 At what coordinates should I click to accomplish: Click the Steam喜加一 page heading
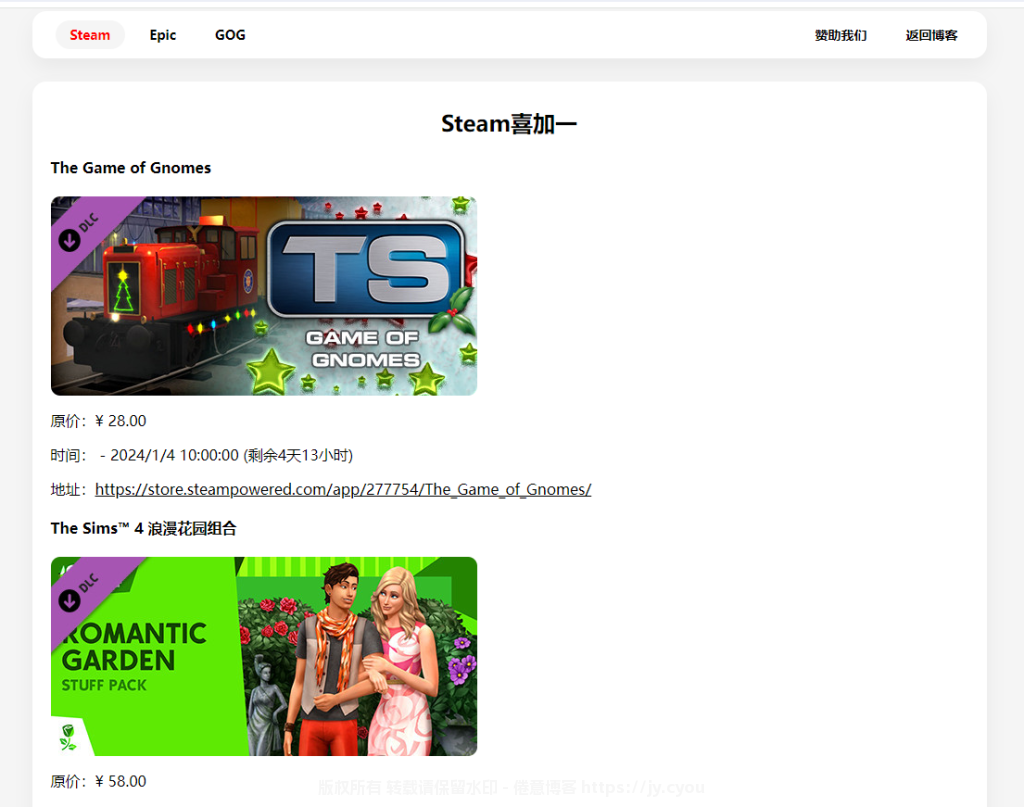509,124
